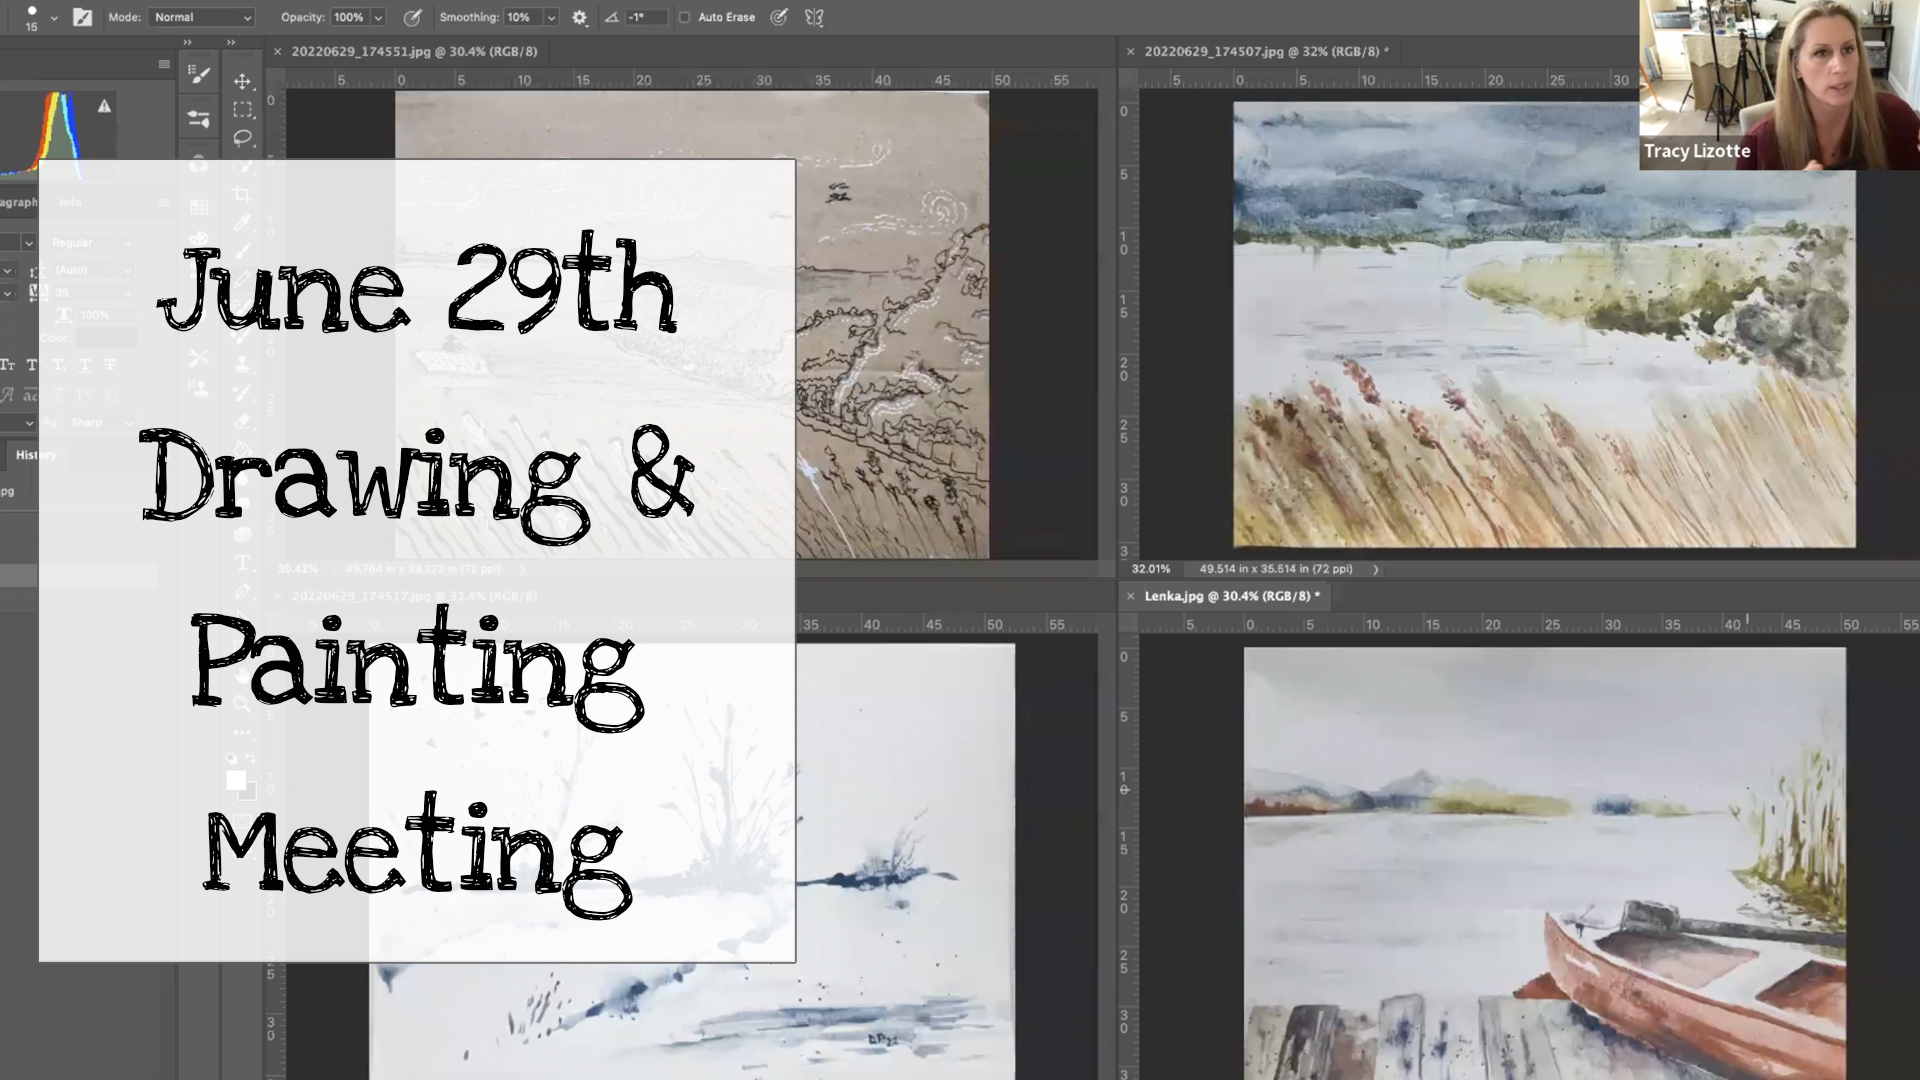Click the histogram cached data warning triangle
Screen dimensions: 1920x1080
pos(104,106)
